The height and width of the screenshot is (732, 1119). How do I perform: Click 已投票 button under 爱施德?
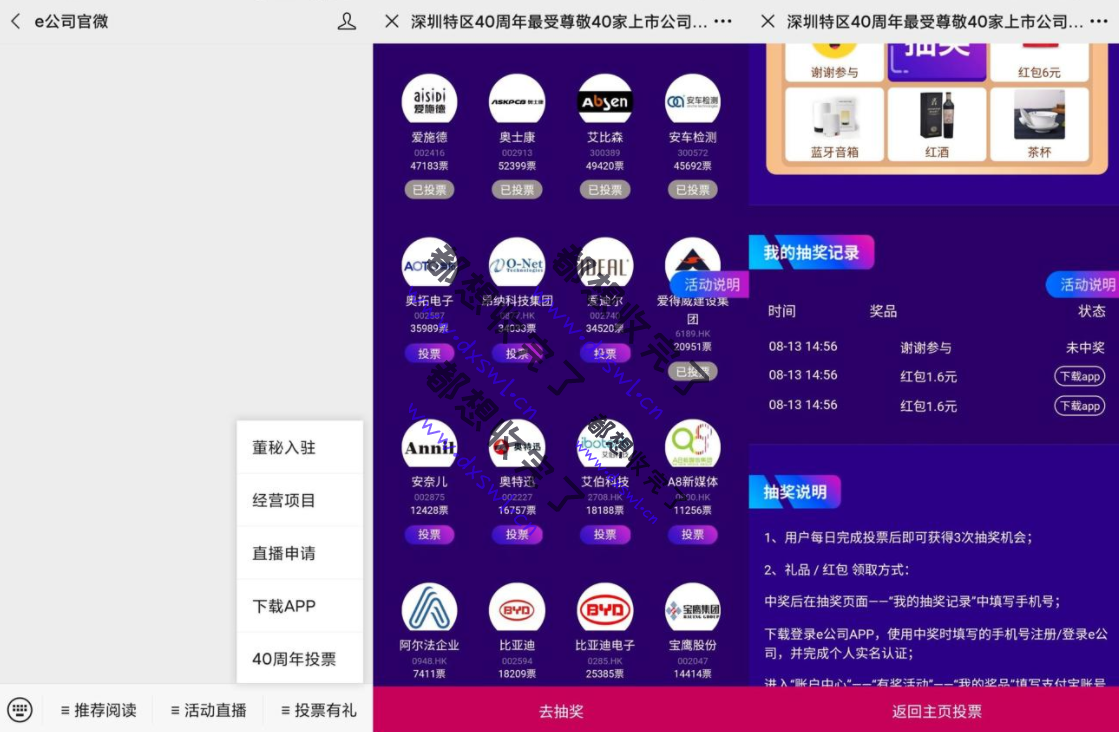pyautogui.click(x=429, y=190)
